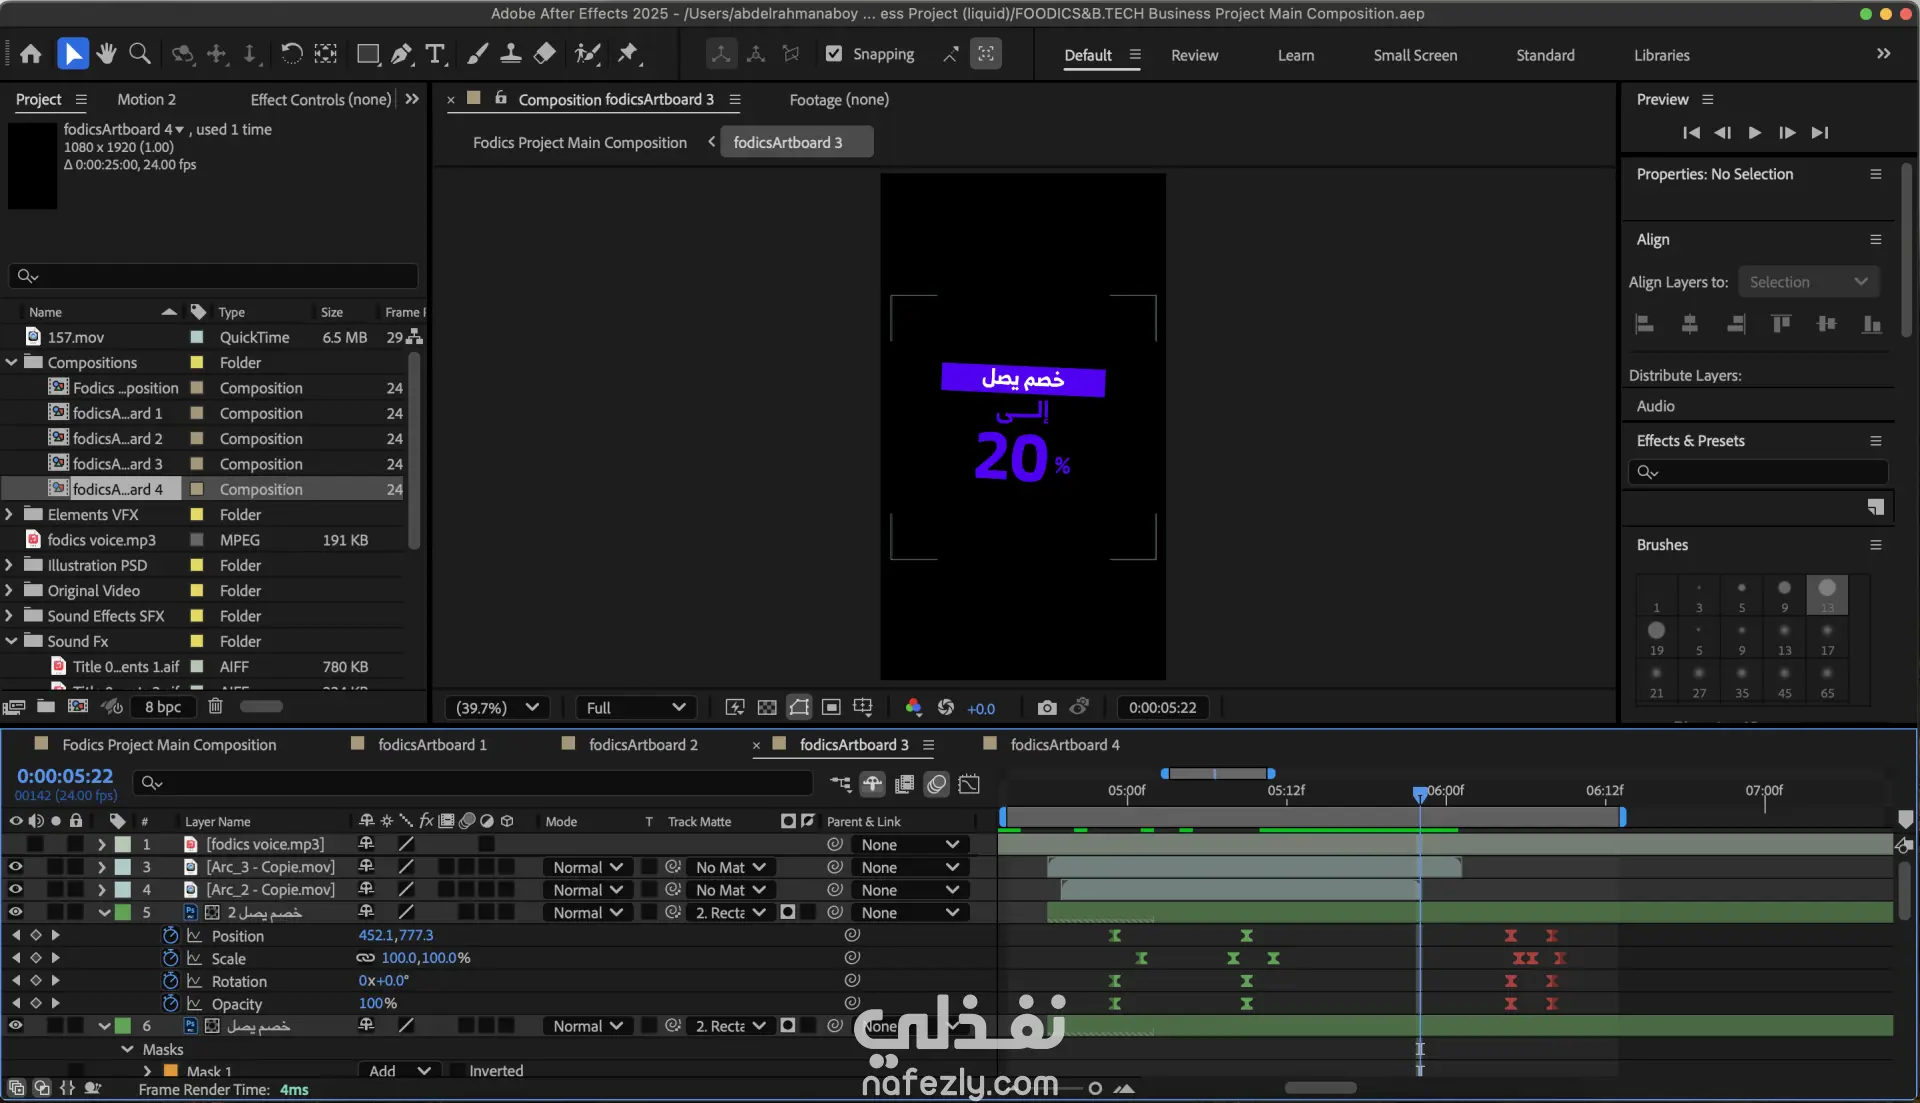Select the Zoom magnifier tool
Screen dimensions: 1920x1103
tap(140, 54)
